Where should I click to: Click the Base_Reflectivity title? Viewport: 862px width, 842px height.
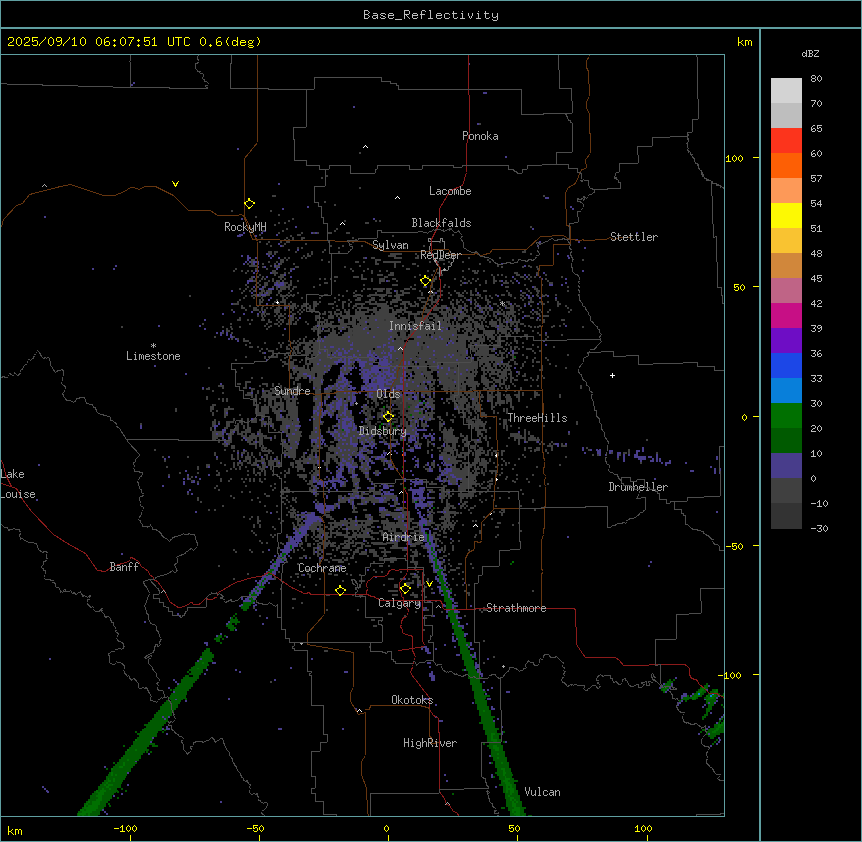tap(431, 15)
